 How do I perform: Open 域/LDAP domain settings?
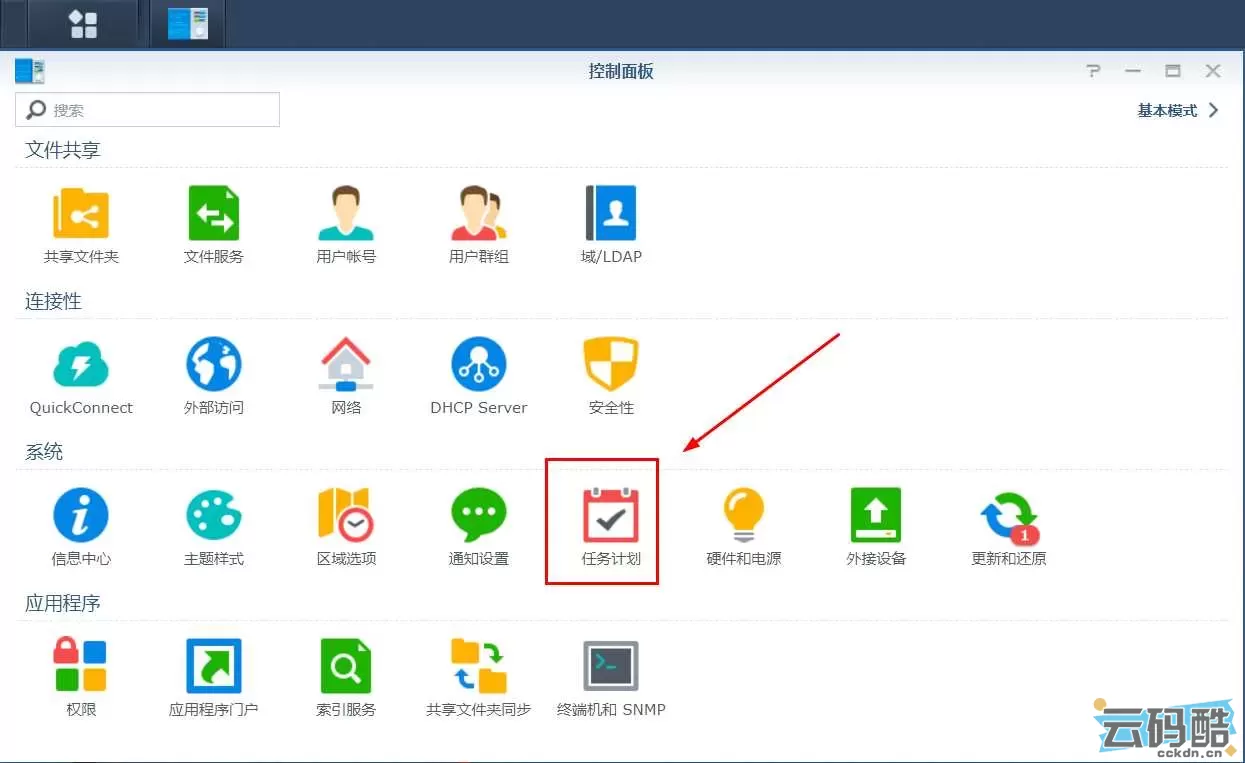pos(611,213)
